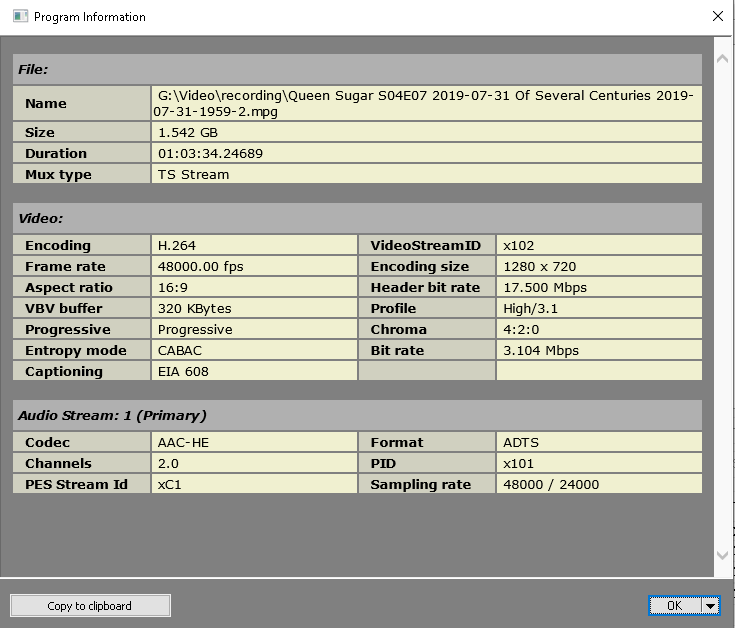Viewport: 735px width, 628px height.
Task: Select the High/3.1 profile value
Action: (530, 308)
